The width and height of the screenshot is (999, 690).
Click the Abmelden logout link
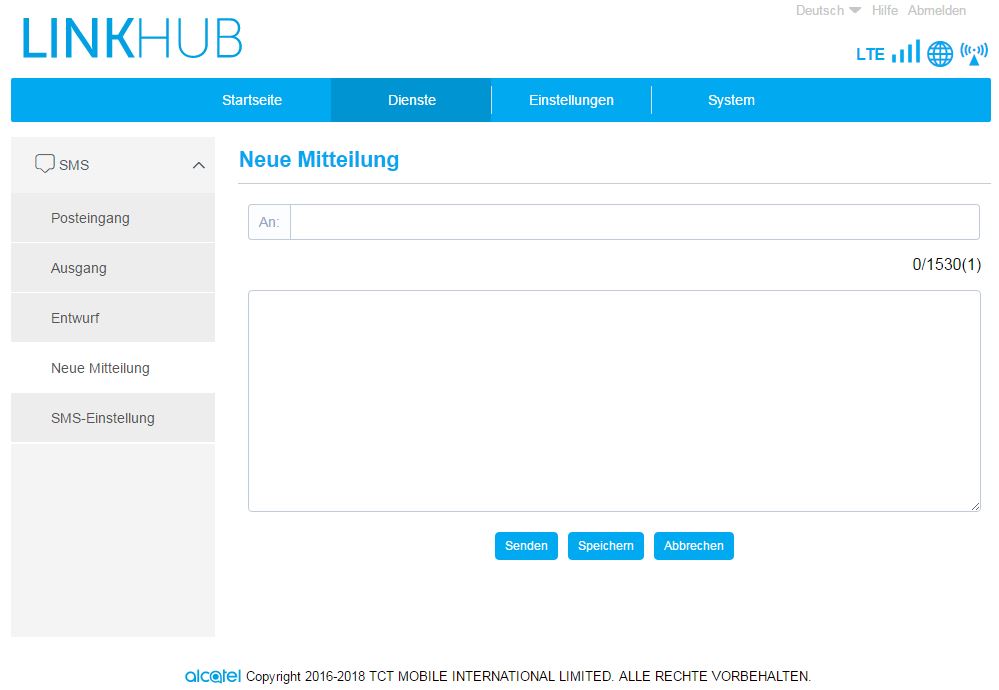point(937,11)
